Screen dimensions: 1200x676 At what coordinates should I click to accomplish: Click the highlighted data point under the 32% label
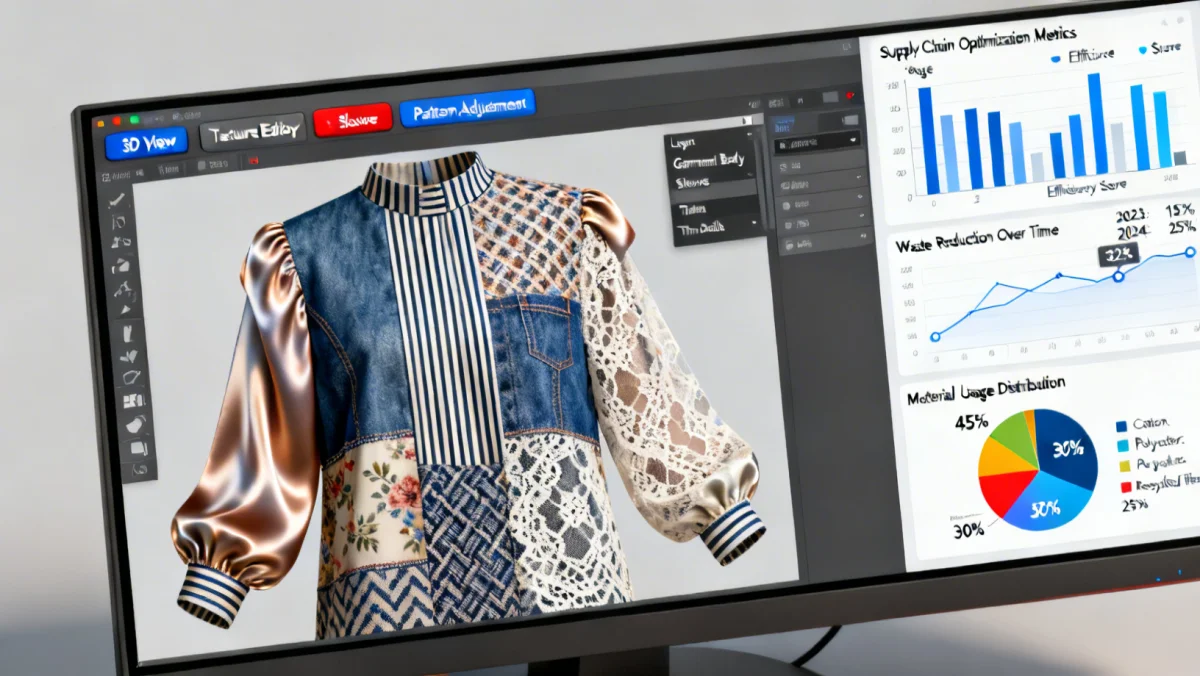click(1119, 276)
